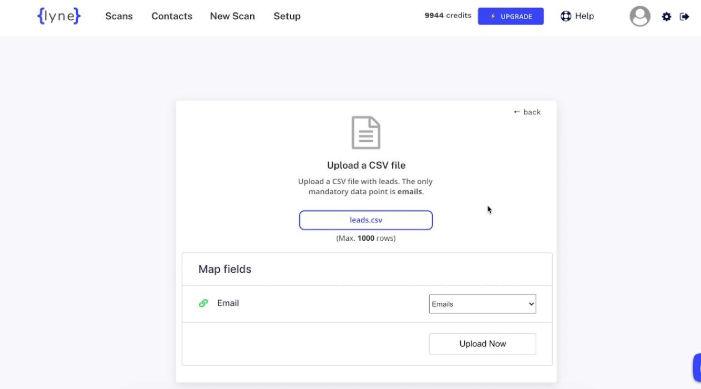The width and height of the screenshot is (701, 389).
Task: Click the Email field label
Action: point(228,303)
